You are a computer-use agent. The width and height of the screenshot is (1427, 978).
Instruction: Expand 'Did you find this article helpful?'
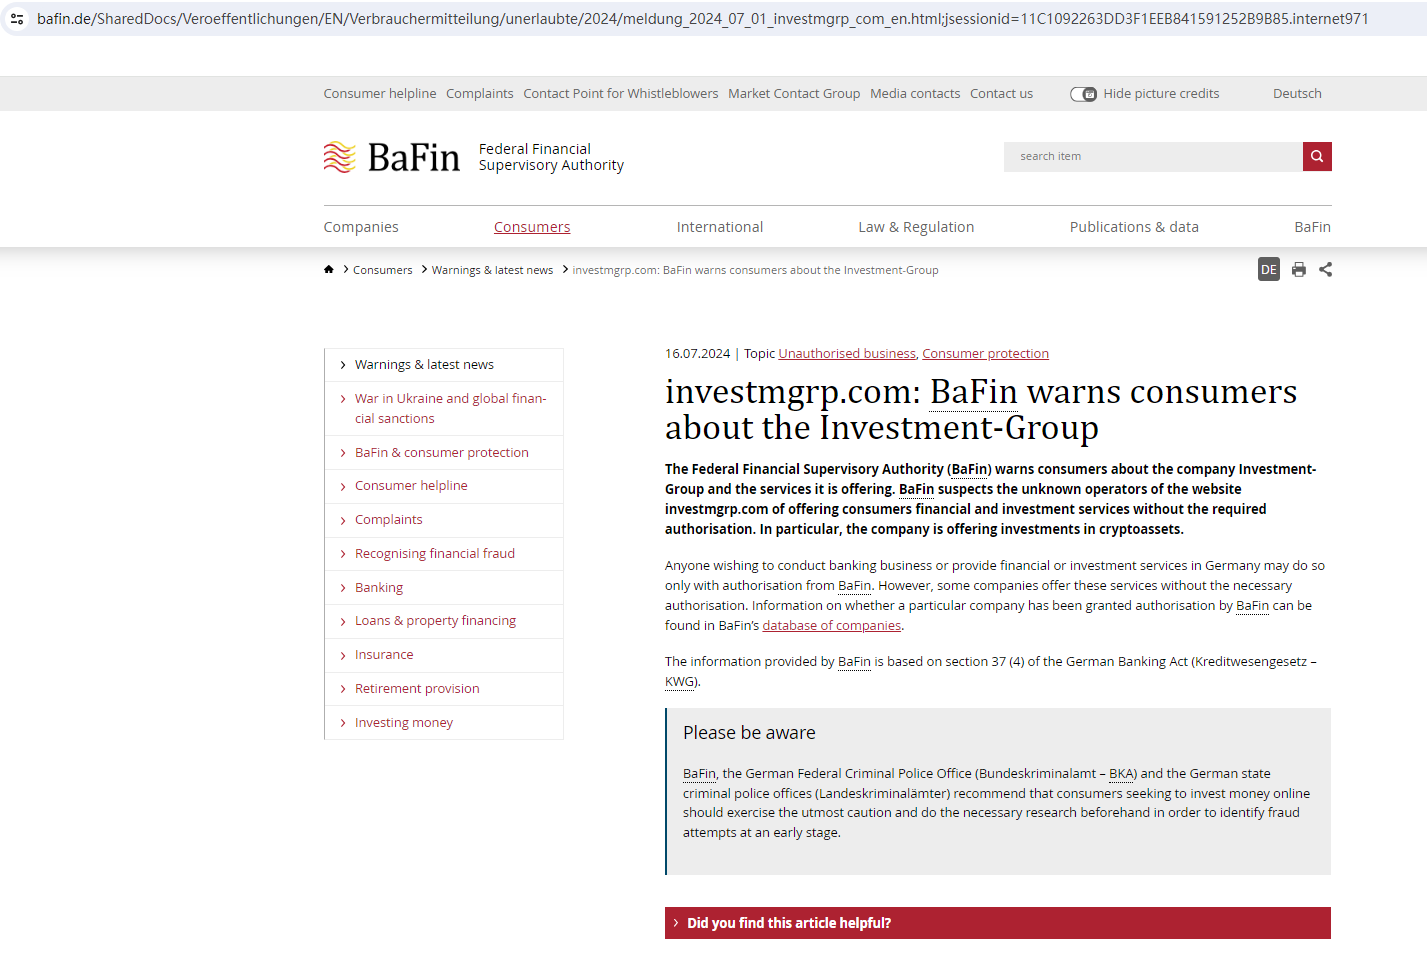[998, 923]
